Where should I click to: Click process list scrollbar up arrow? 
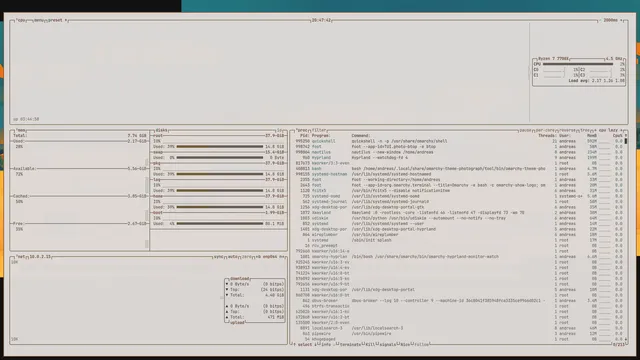[626, 136]
